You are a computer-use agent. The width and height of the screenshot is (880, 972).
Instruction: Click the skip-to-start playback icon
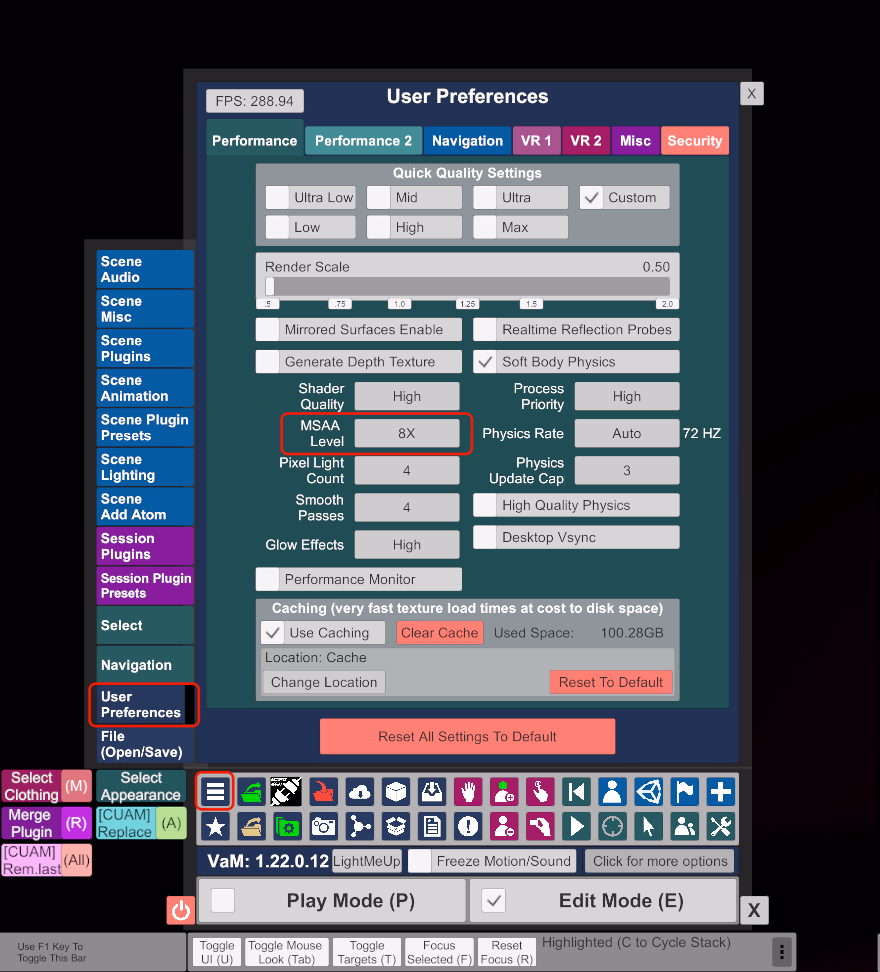coord(576,792)
